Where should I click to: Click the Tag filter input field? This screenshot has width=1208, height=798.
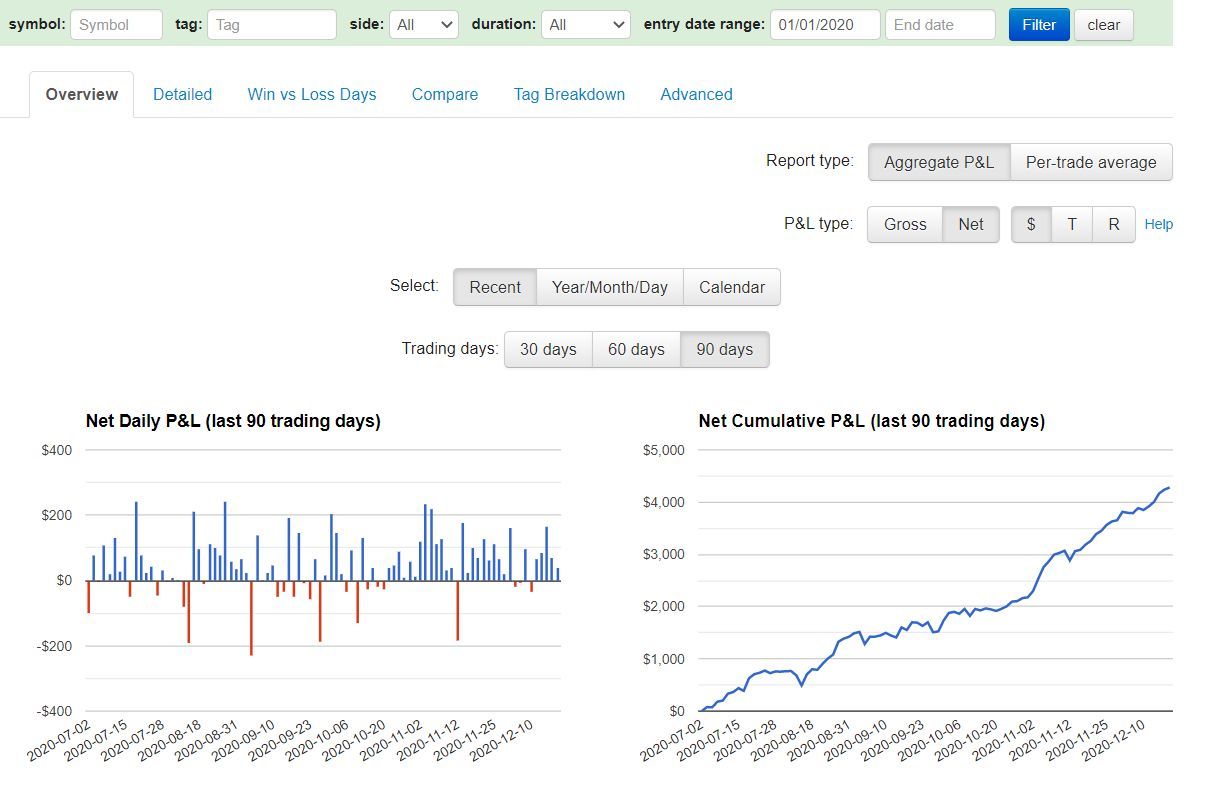click(x=272, y=25)
